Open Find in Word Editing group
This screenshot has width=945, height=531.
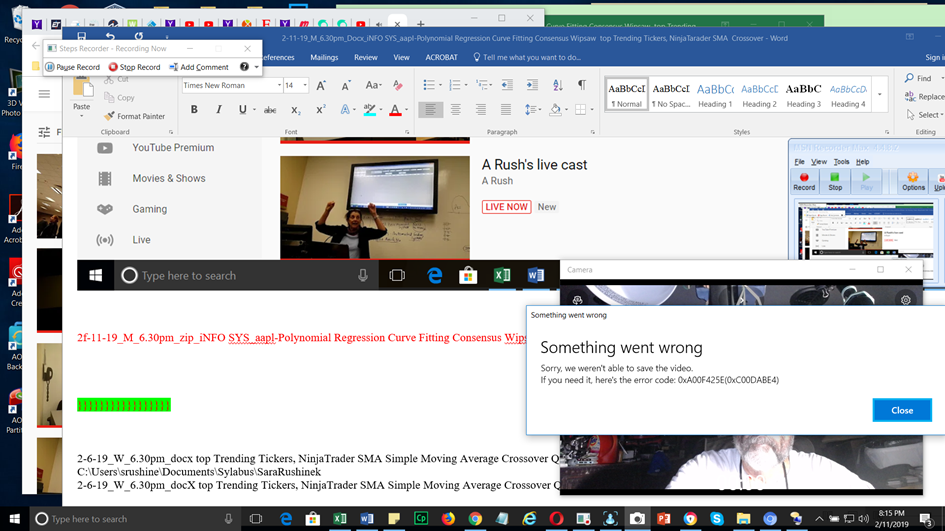(x=918, y=78)
